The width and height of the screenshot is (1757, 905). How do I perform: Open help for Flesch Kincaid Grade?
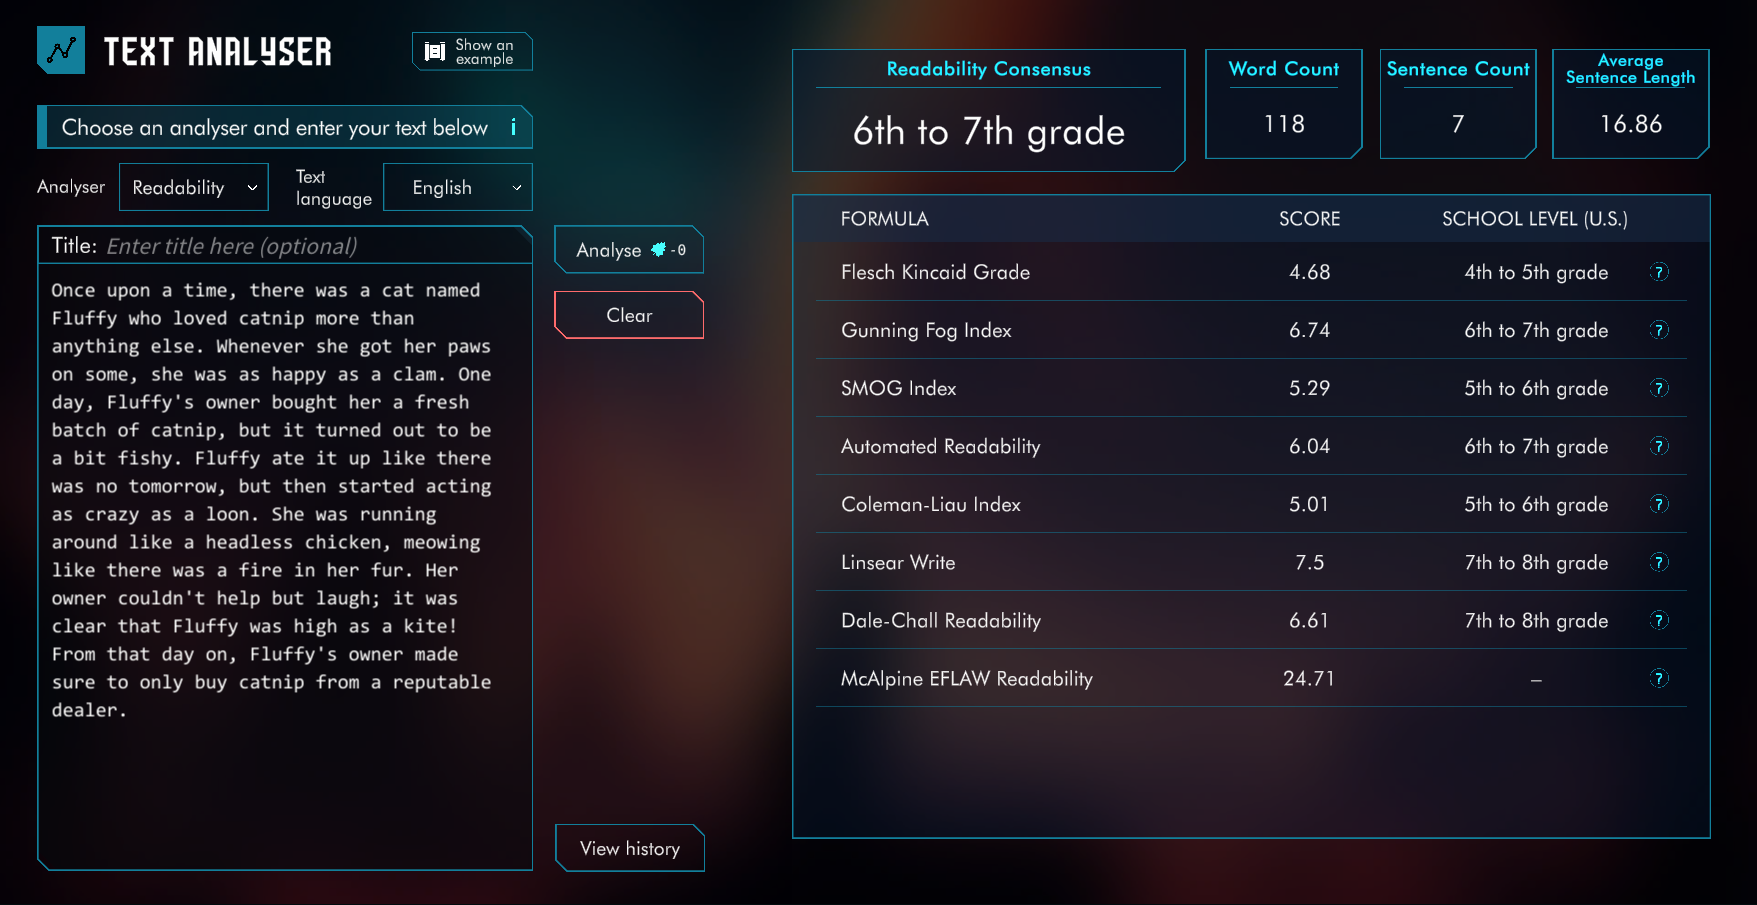point(1659,272)
